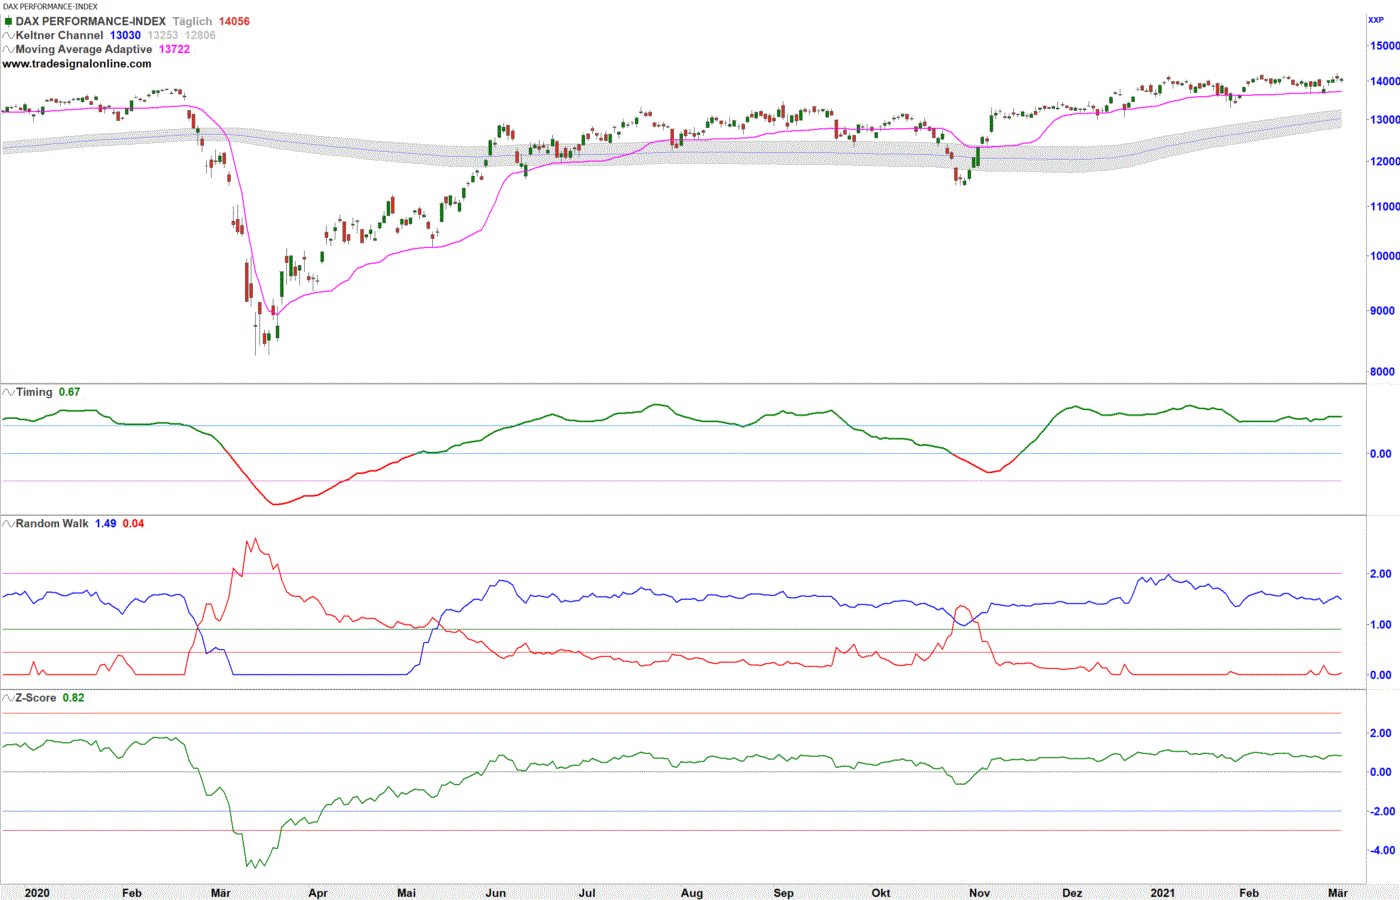Select the Moving Average Adaptive label
Image resolution: width=1400 pixels, height=900 pixels.
click(x=84, y=50)
